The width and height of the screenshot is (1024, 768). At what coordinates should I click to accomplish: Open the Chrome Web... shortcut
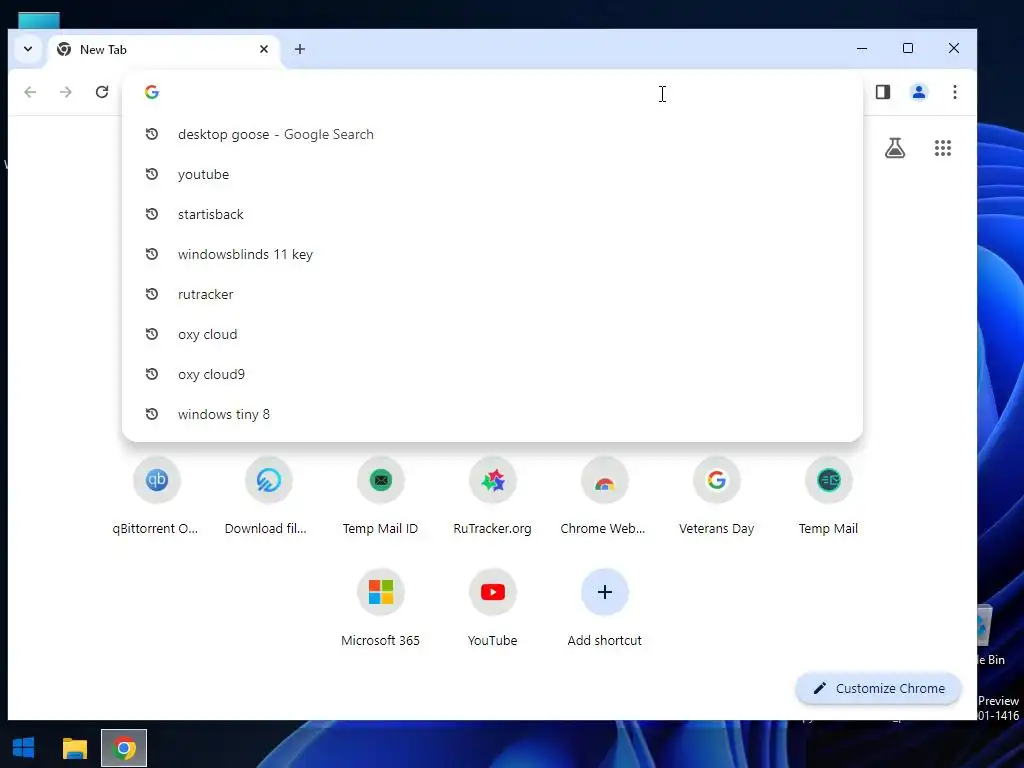tap(605, 496)
